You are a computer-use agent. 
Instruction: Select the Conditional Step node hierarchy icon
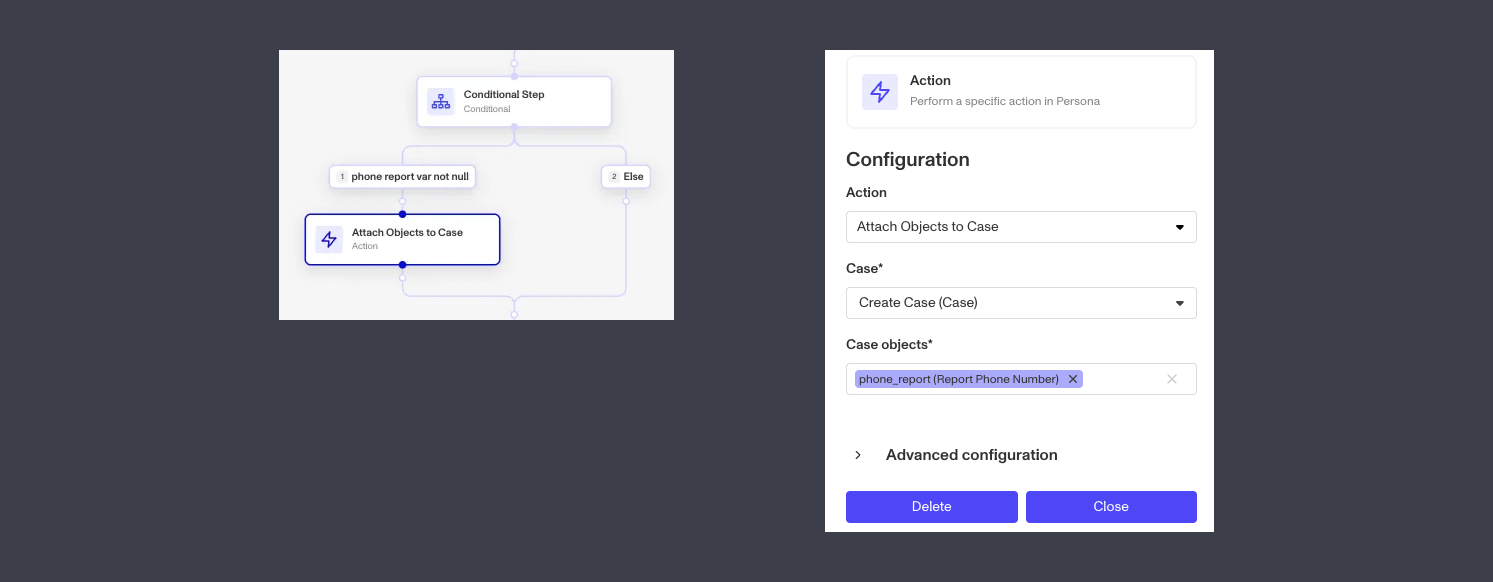tap(440, 101)
